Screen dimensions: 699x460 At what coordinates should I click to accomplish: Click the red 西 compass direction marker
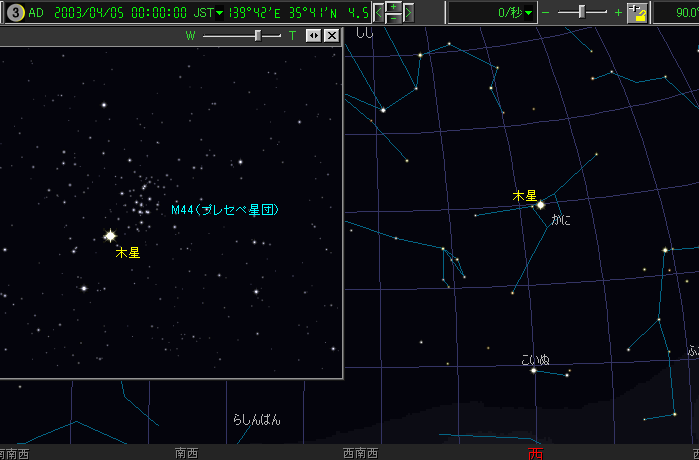[x=536, y=453]
